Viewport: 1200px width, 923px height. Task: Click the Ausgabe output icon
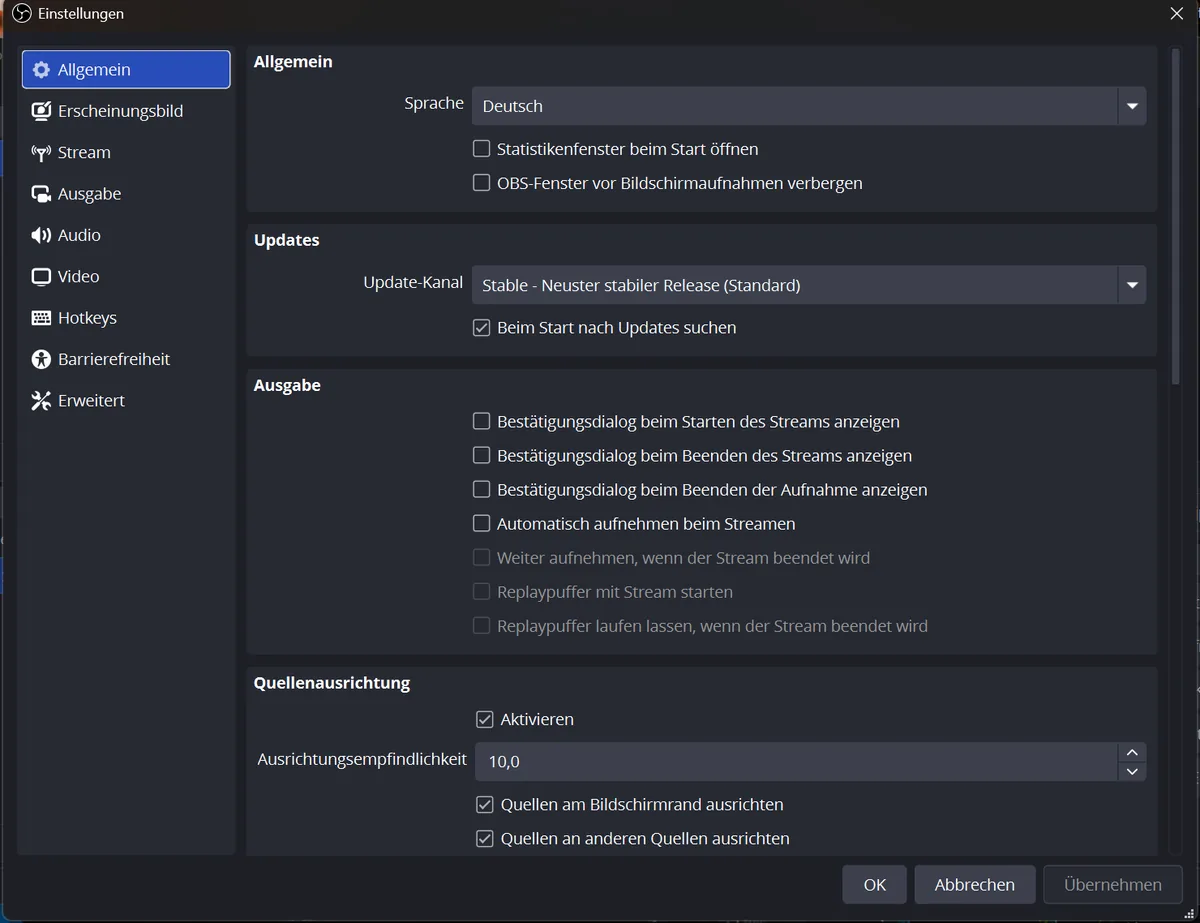(41, 194)
